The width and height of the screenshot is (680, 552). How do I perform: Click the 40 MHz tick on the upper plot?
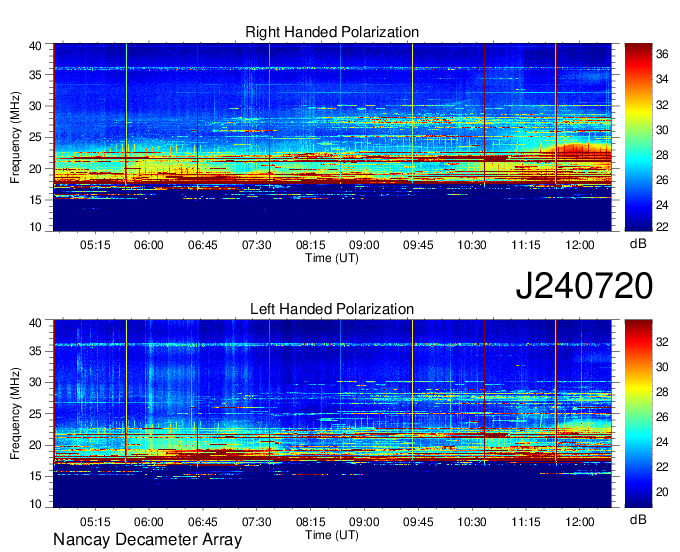tap(36, 46)
